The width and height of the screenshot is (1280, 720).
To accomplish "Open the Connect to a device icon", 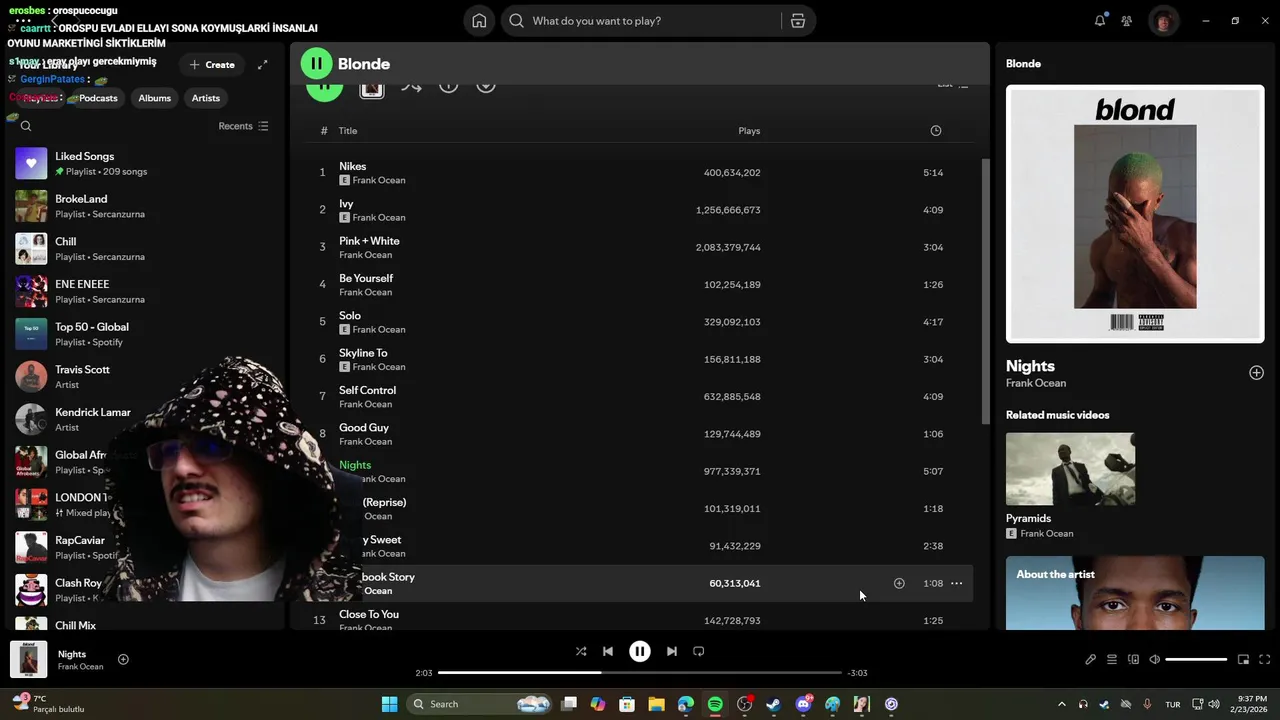I will [x=1133, y=660].
